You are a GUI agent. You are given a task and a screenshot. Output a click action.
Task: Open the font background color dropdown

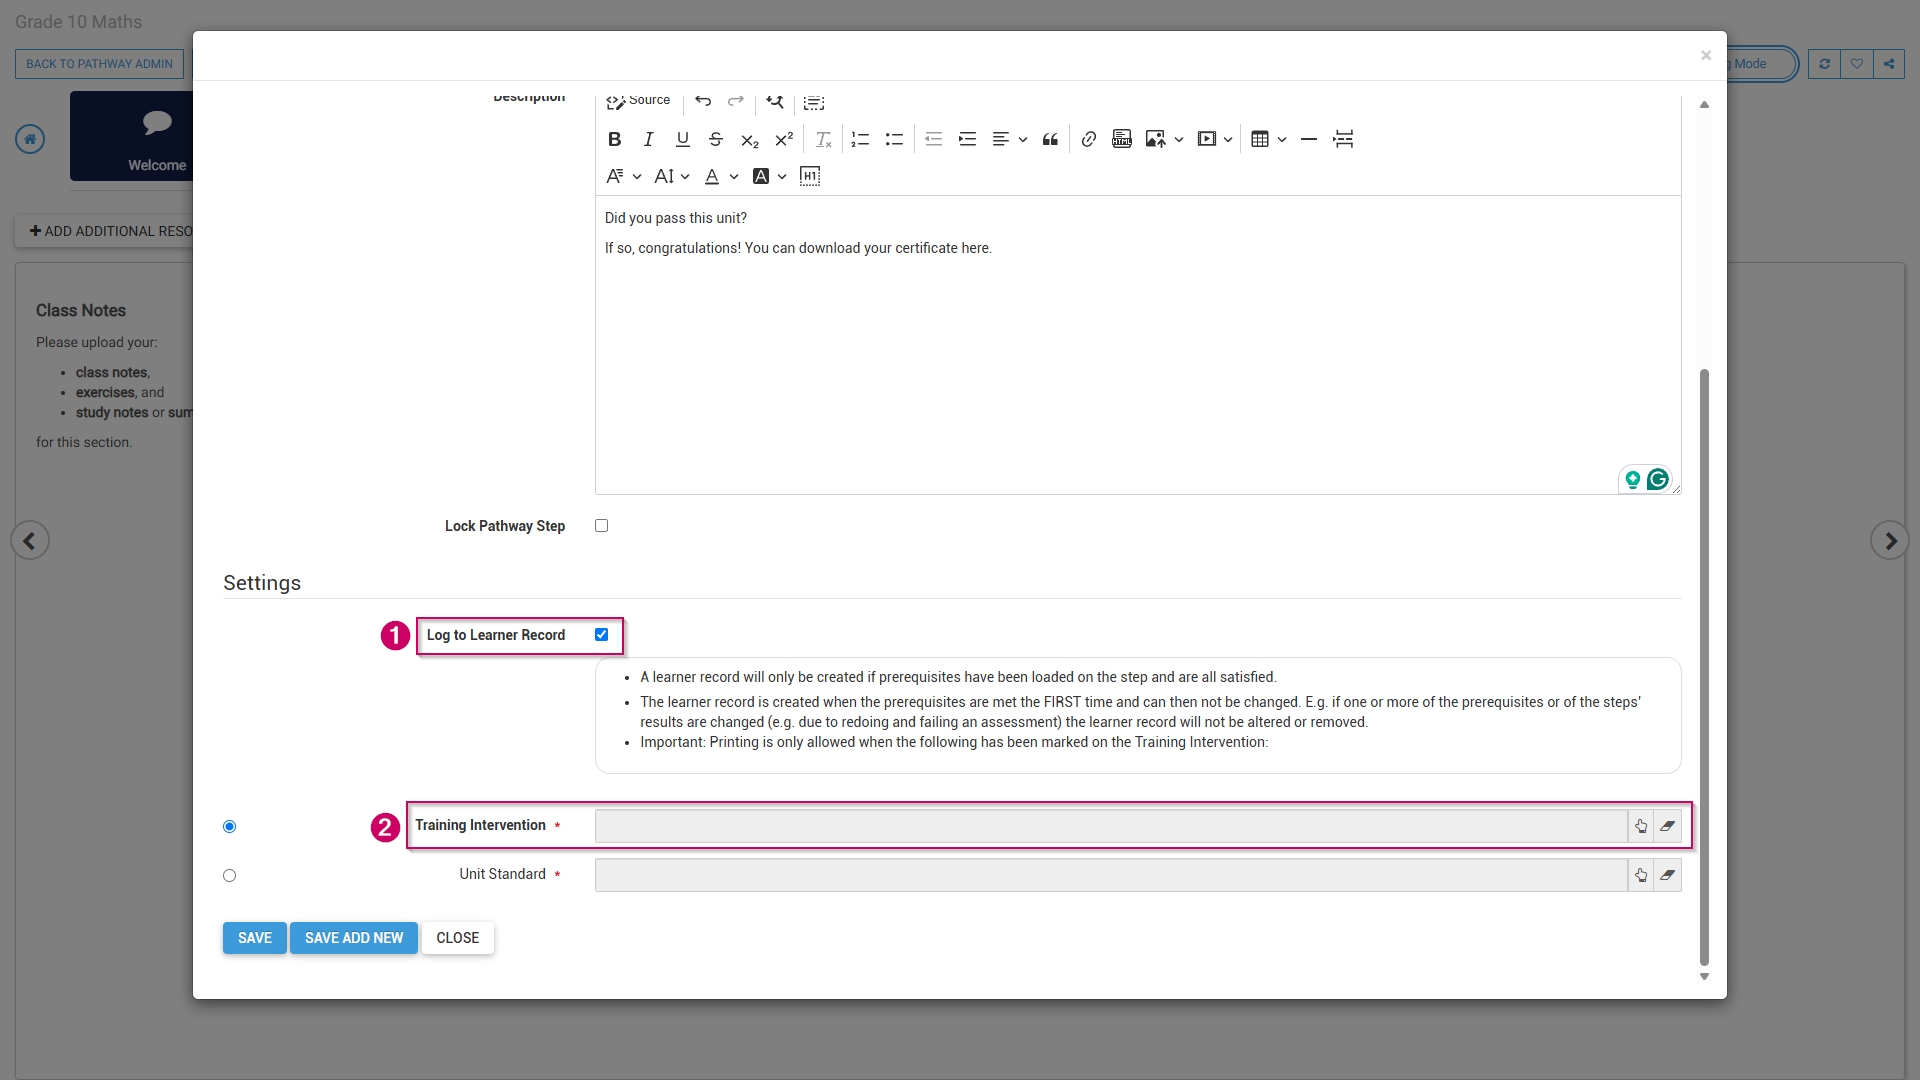point(769,176)
